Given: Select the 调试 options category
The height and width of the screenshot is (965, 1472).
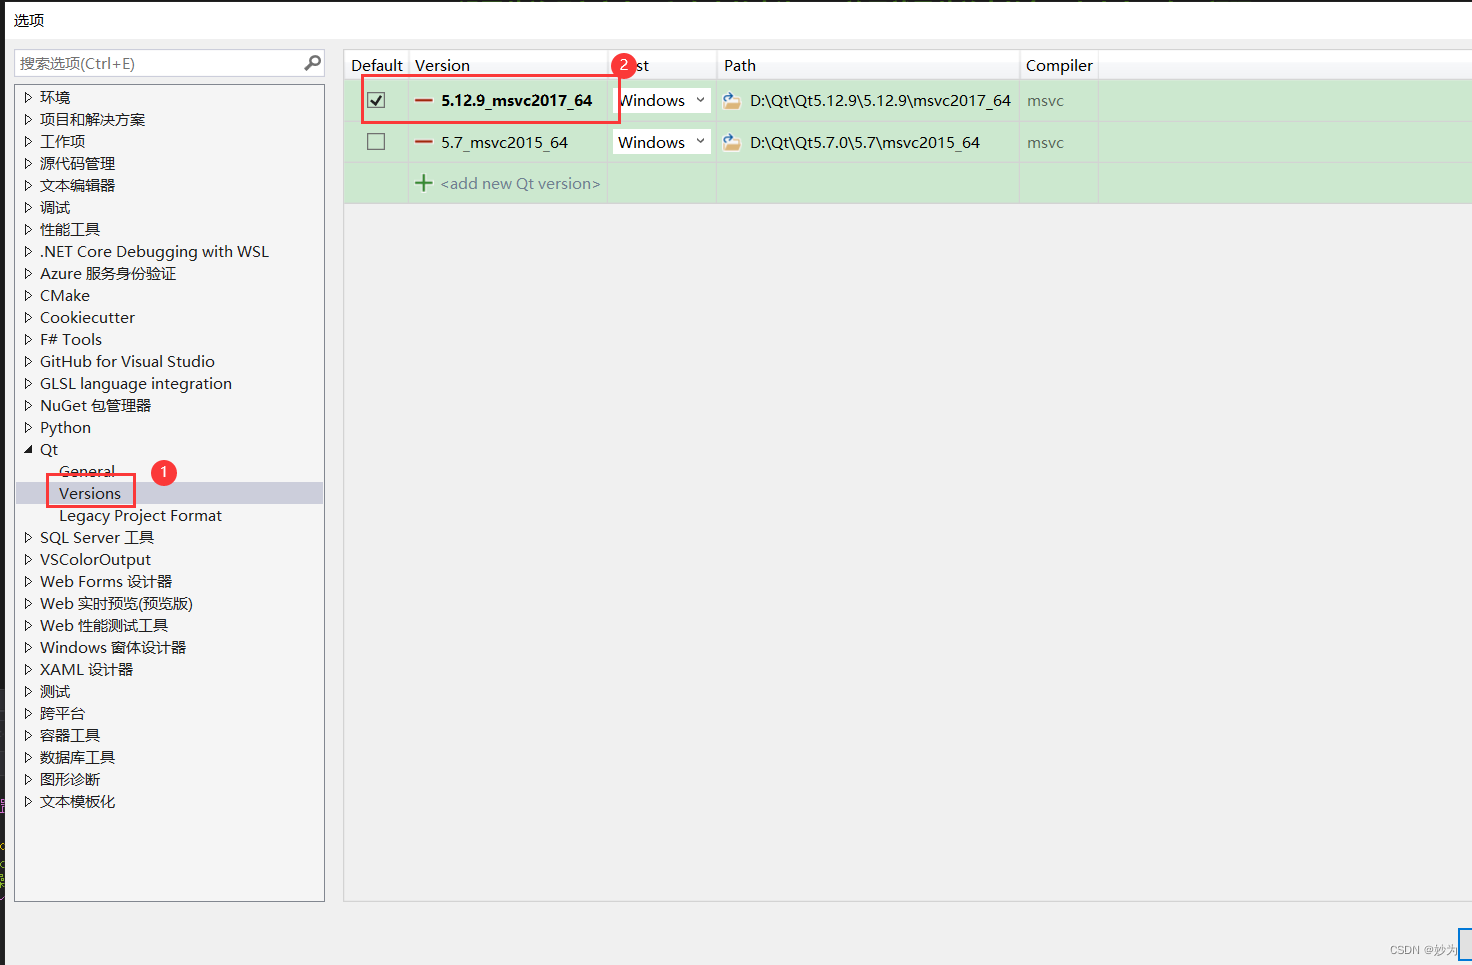Looking at the screenshot, I should 55,207.
